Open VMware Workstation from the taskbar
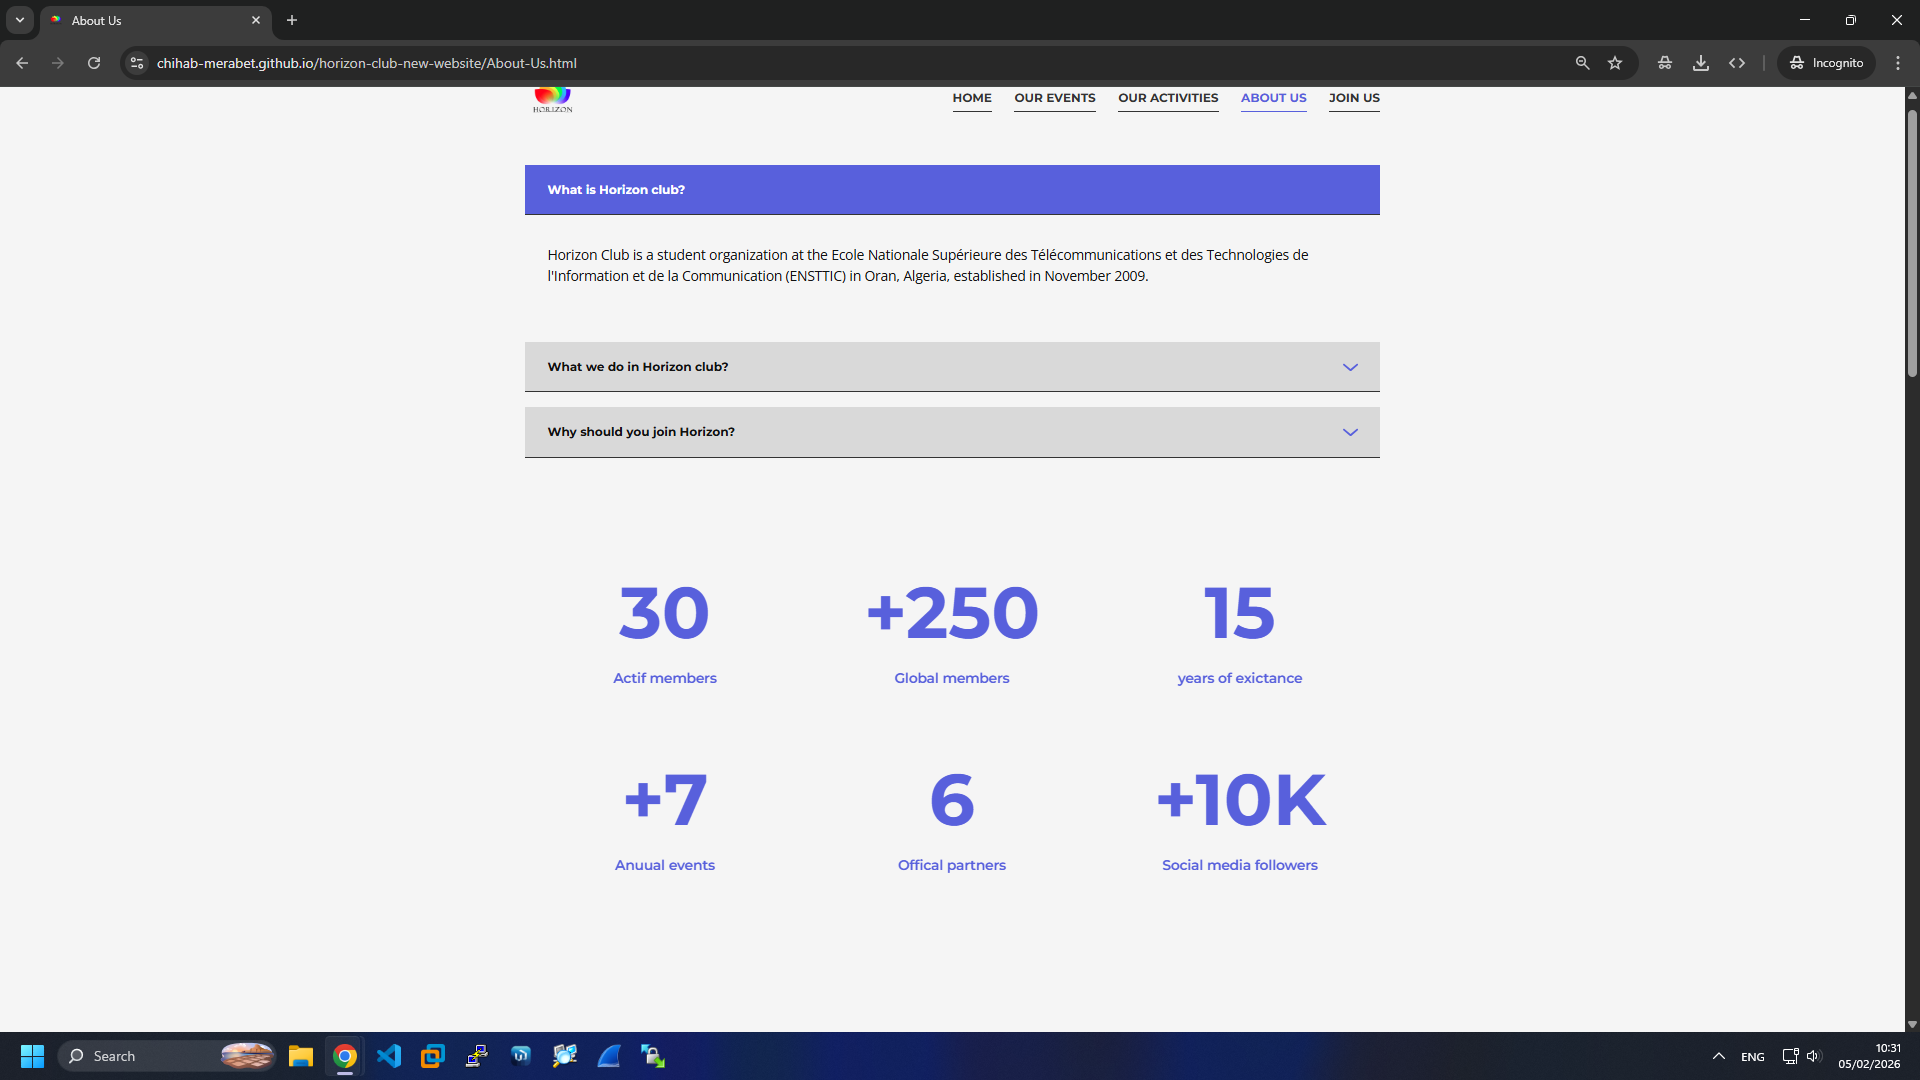The image size is (1920, 1080). click(x=433, y=1055)
